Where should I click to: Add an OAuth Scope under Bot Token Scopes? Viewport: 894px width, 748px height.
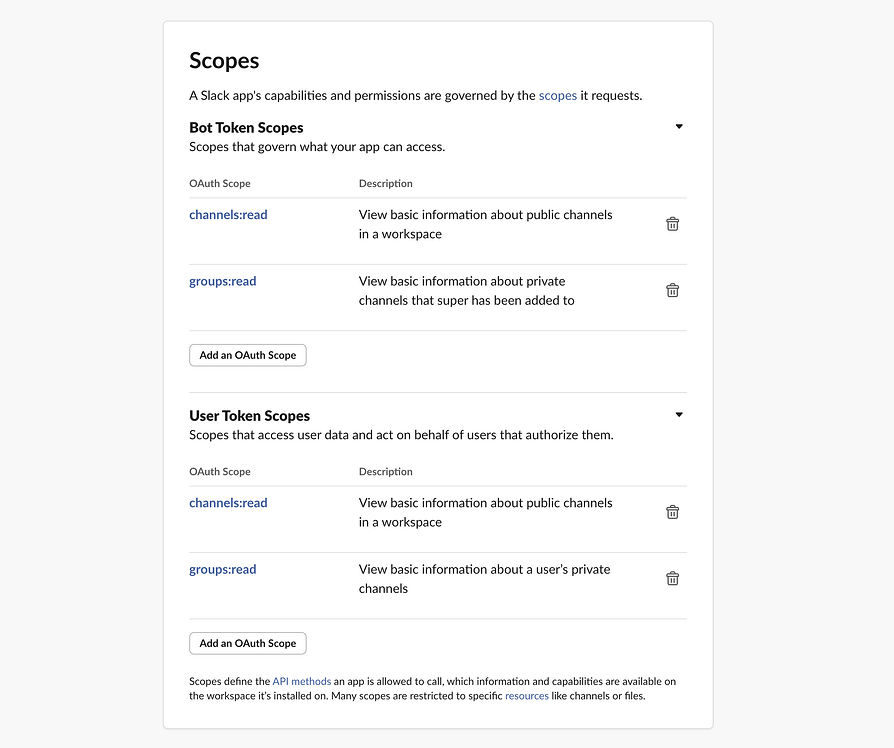[247, 355]
